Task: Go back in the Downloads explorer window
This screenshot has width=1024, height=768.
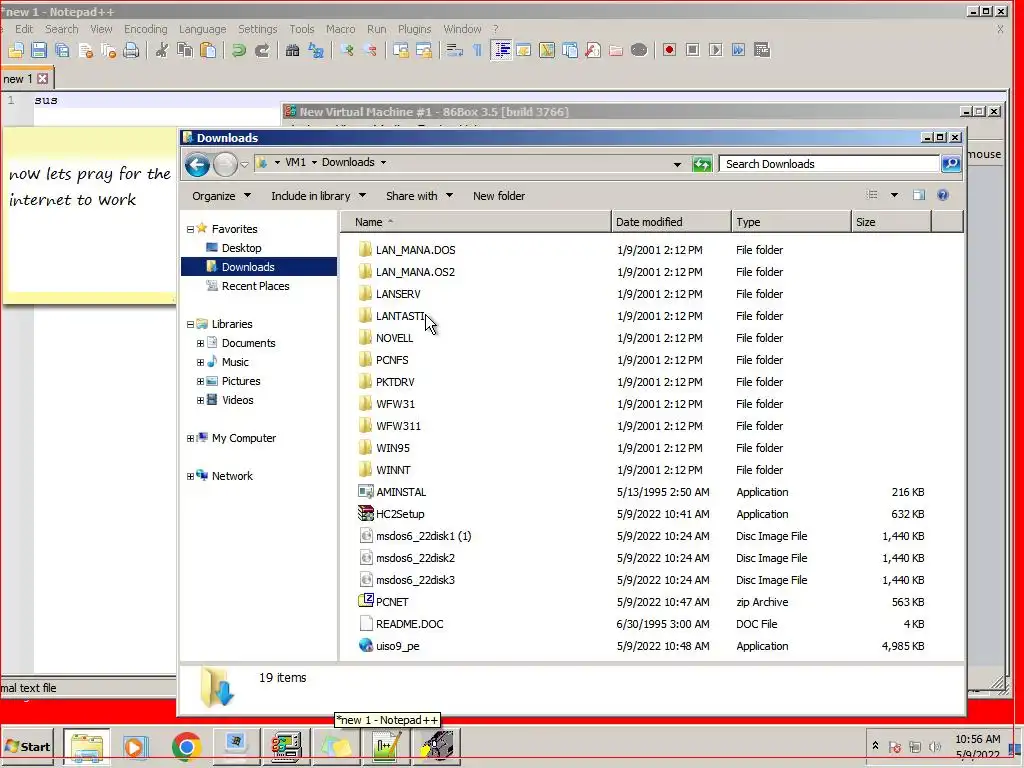Action: point(197,165)
